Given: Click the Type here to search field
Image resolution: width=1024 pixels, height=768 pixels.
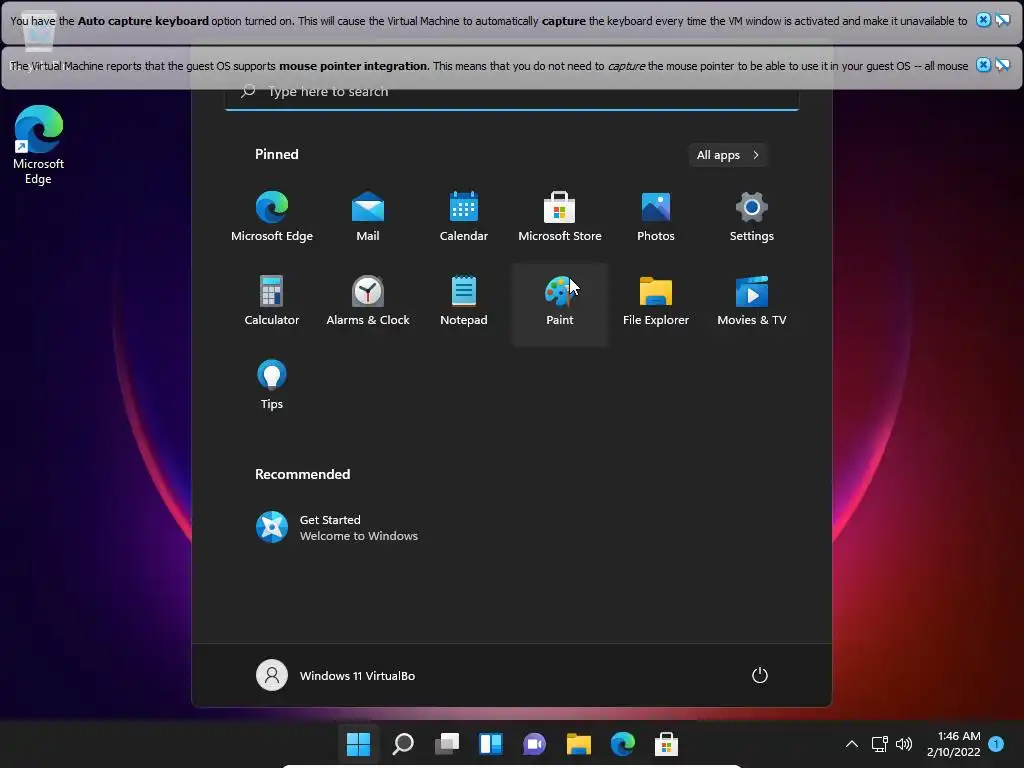Looking at the screenshot, I should click(512, 91).
